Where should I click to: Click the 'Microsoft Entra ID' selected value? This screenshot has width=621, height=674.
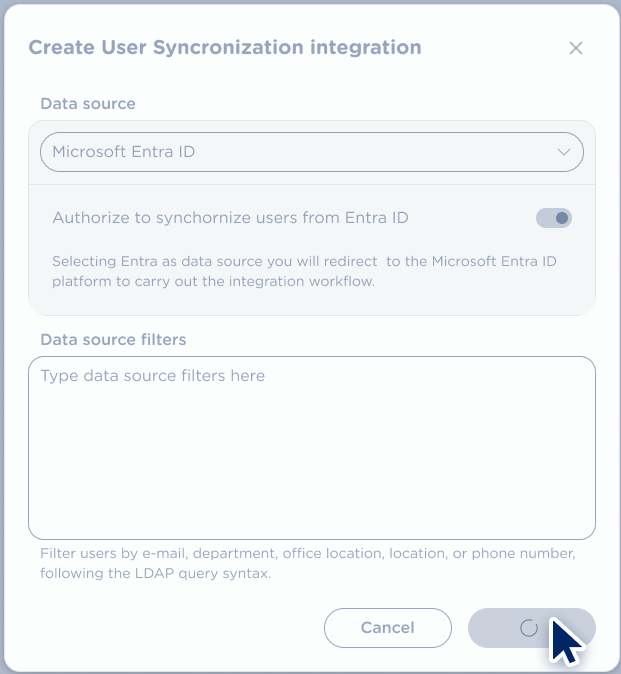coord(123,152)
